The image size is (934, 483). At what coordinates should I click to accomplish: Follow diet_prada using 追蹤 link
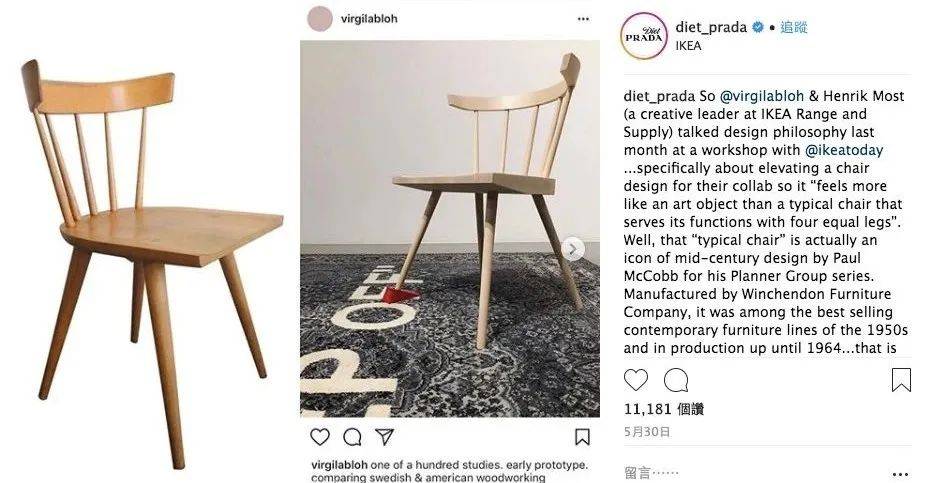794,27
